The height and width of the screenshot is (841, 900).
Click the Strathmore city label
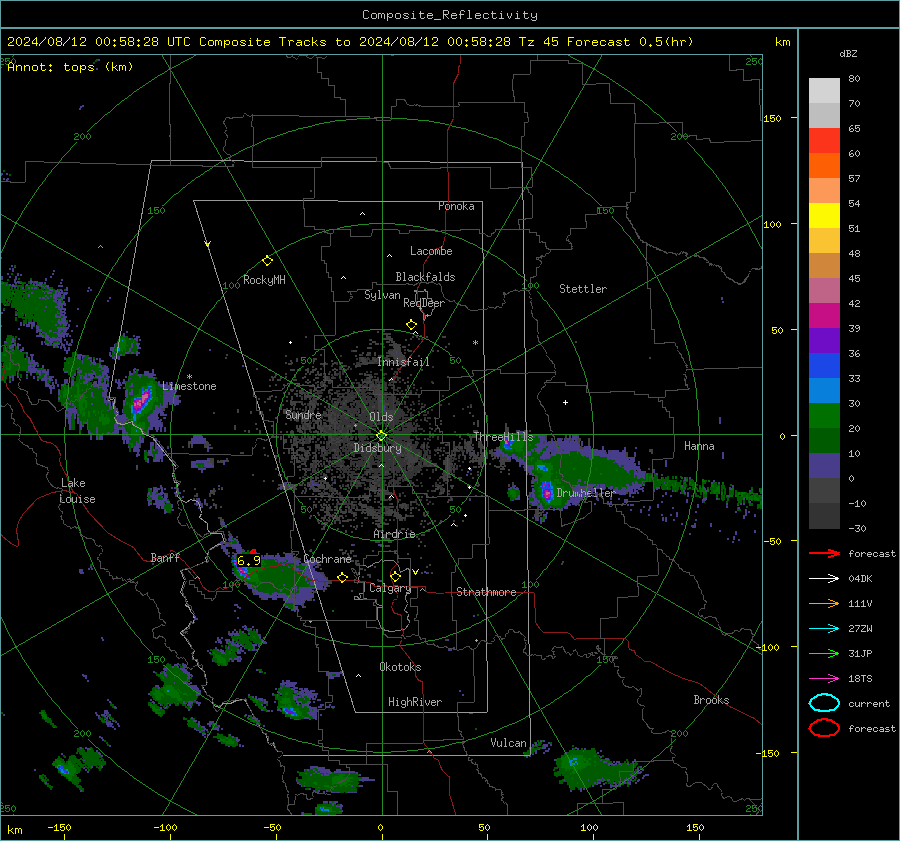486,592
